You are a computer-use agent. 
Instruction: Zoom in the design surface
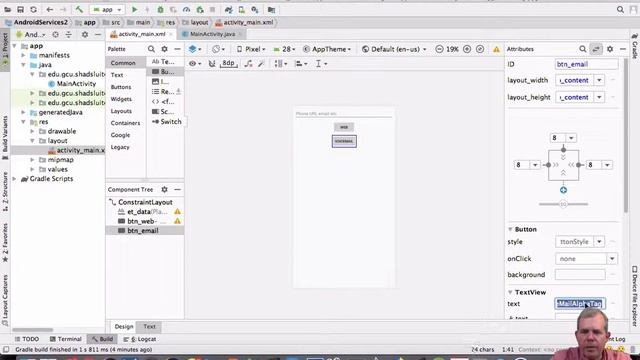[467, 49]
